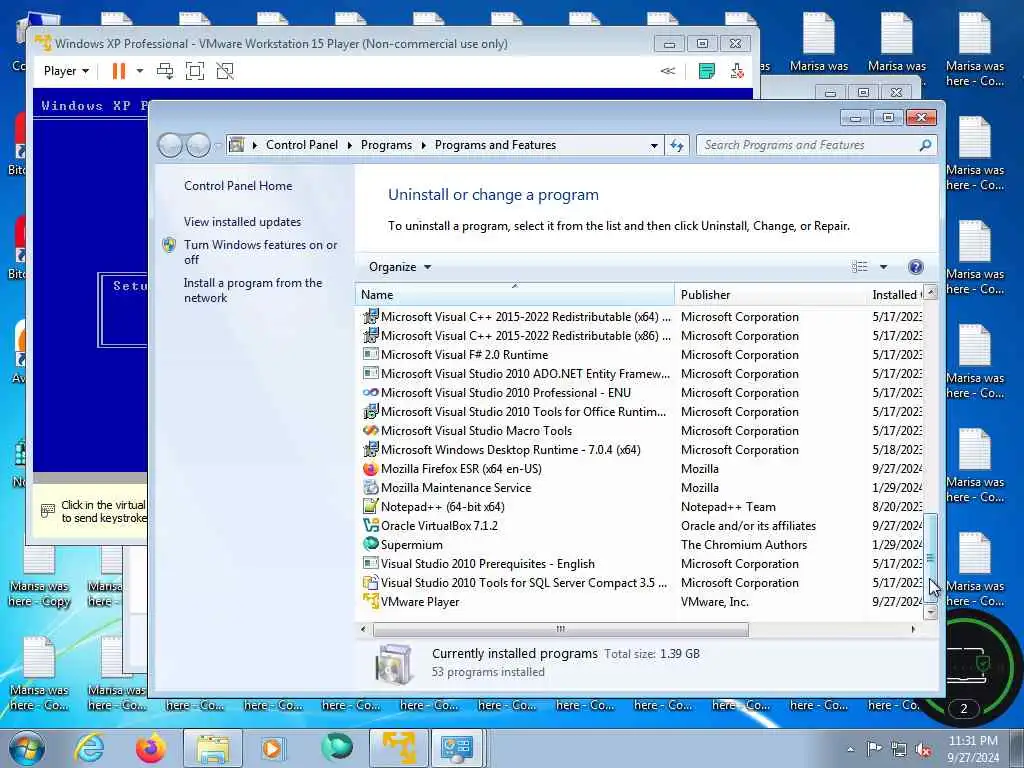Switch to VMware Player taskbar button
The image size is (1024, 768).
pos(399,748)
